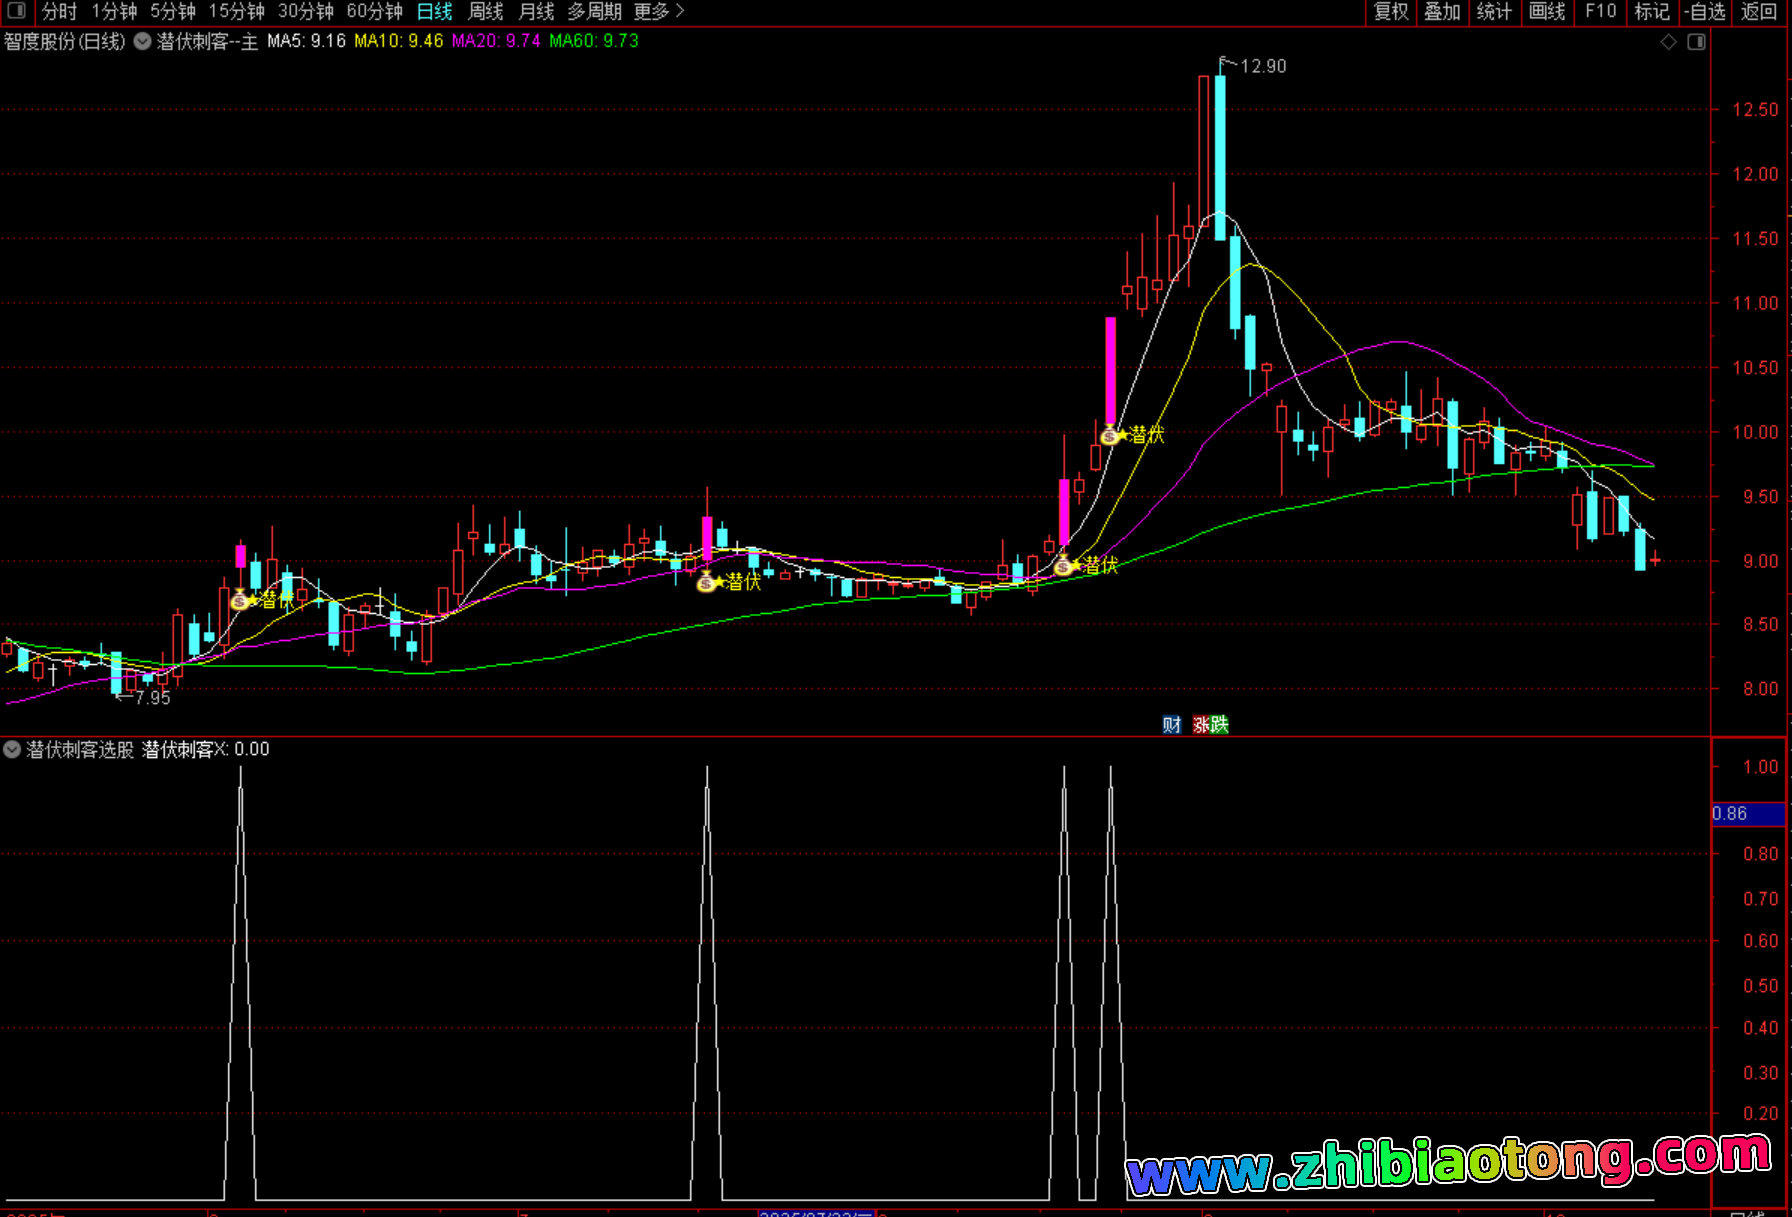Open the main indicator dropdown beside 智度股份
The height and width of the screenshot is (1217, 1792).
point(143,42)
